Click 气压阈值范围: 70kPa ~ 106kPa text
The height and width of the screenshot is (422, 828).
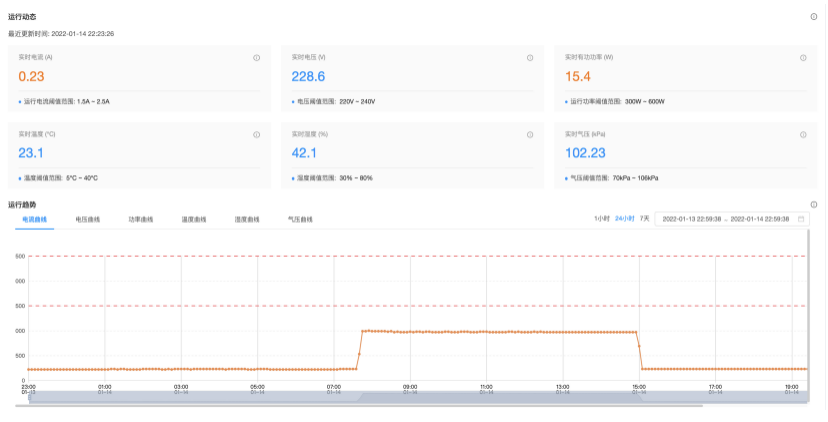tap(614, 178)
